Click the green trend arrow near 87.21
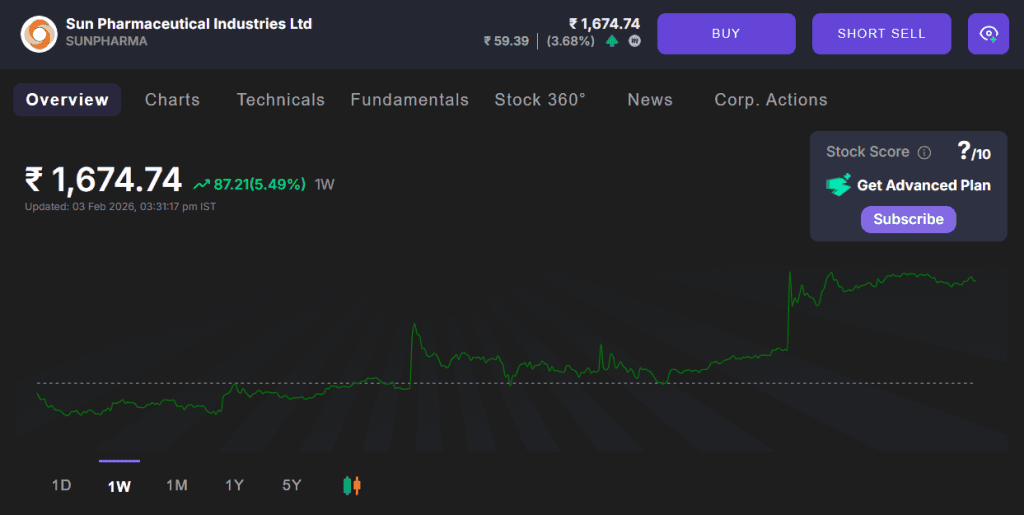 [201, 184]
